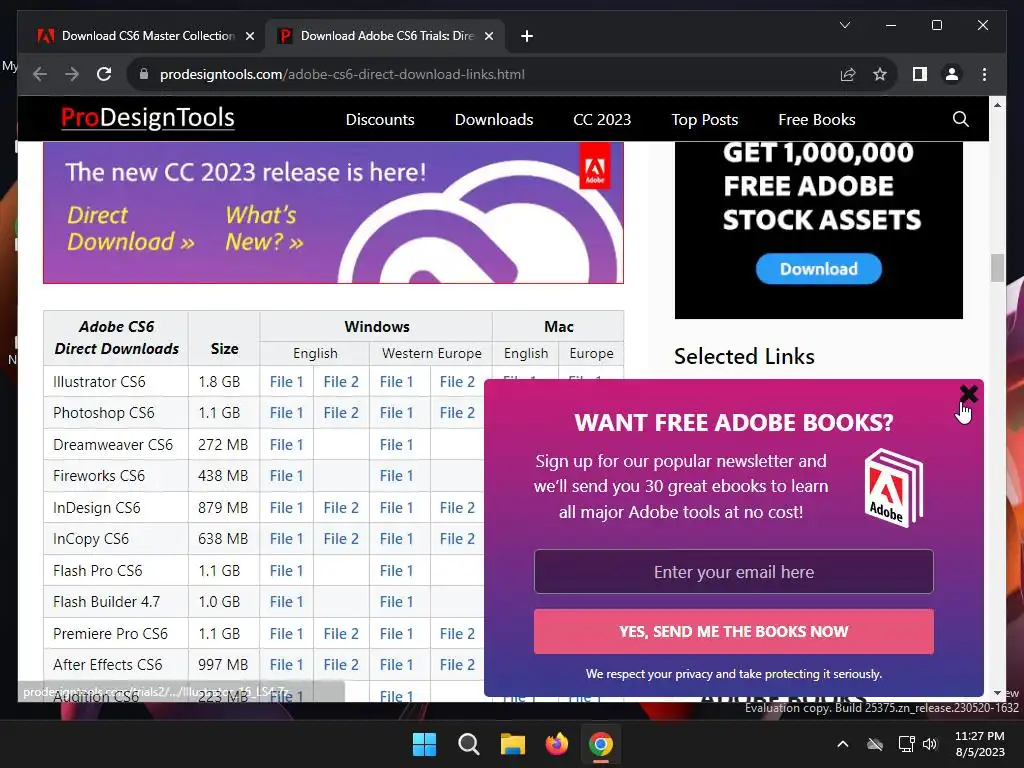
Task: Download After Effects CS6 Western Europe File 2
Action: pyautogui.click(x=457, y=665)
